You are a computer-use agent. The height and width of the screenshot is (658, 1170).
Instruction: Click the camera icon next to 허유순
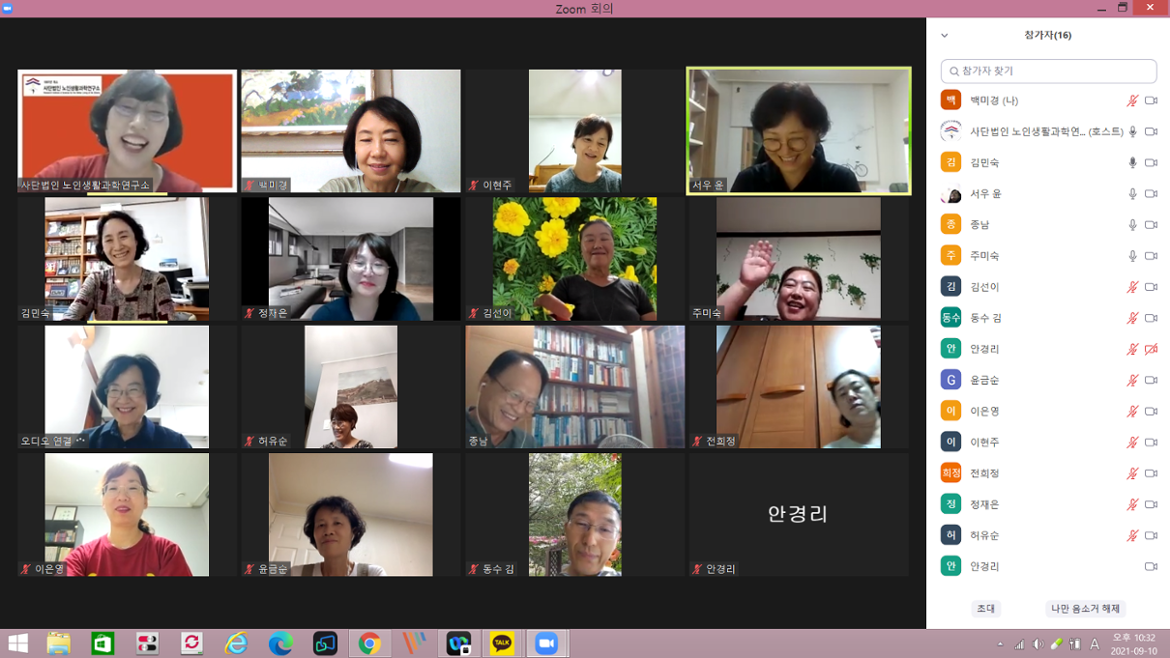[x=1151, y=535]
